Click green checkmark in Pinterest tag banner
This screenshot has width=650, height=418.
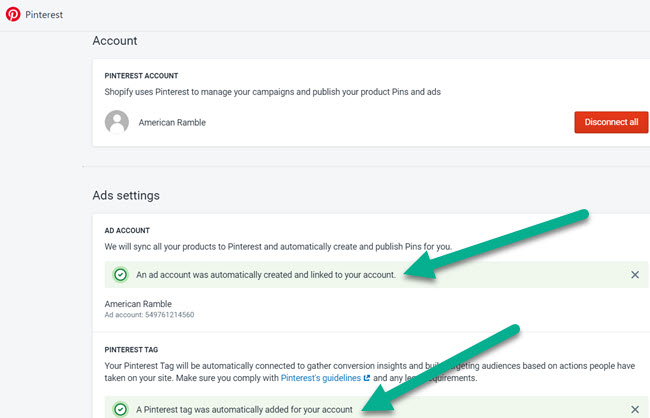point(120,409)
